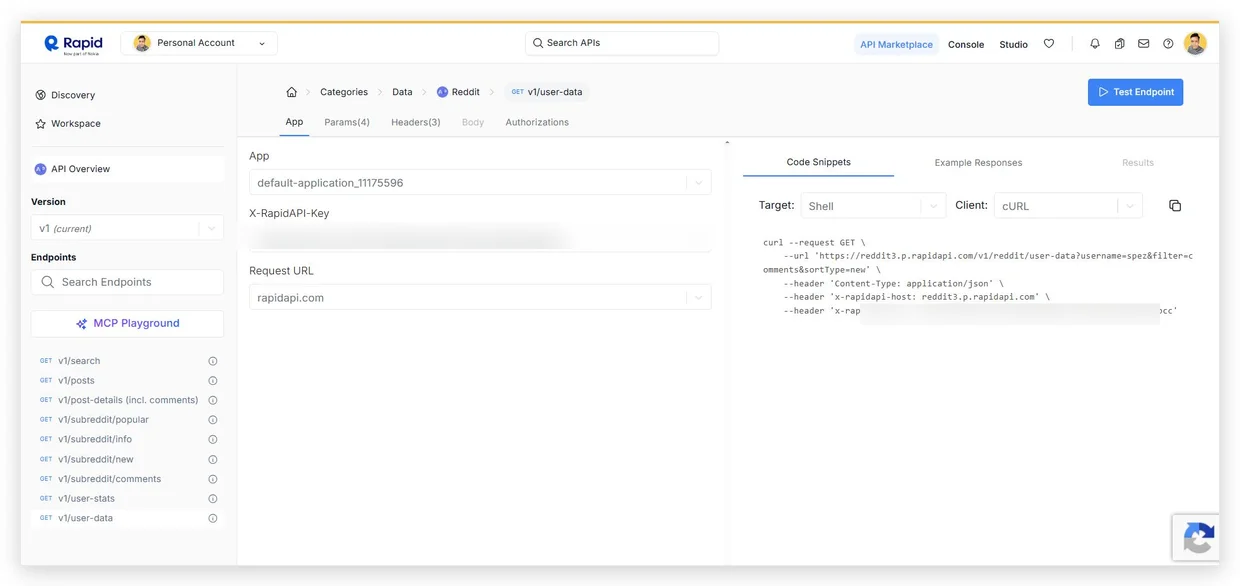The width and height of the screenshot is (1240, 586).
Task: Click the Discovery compass icon
Action: (x=40, y=95)
